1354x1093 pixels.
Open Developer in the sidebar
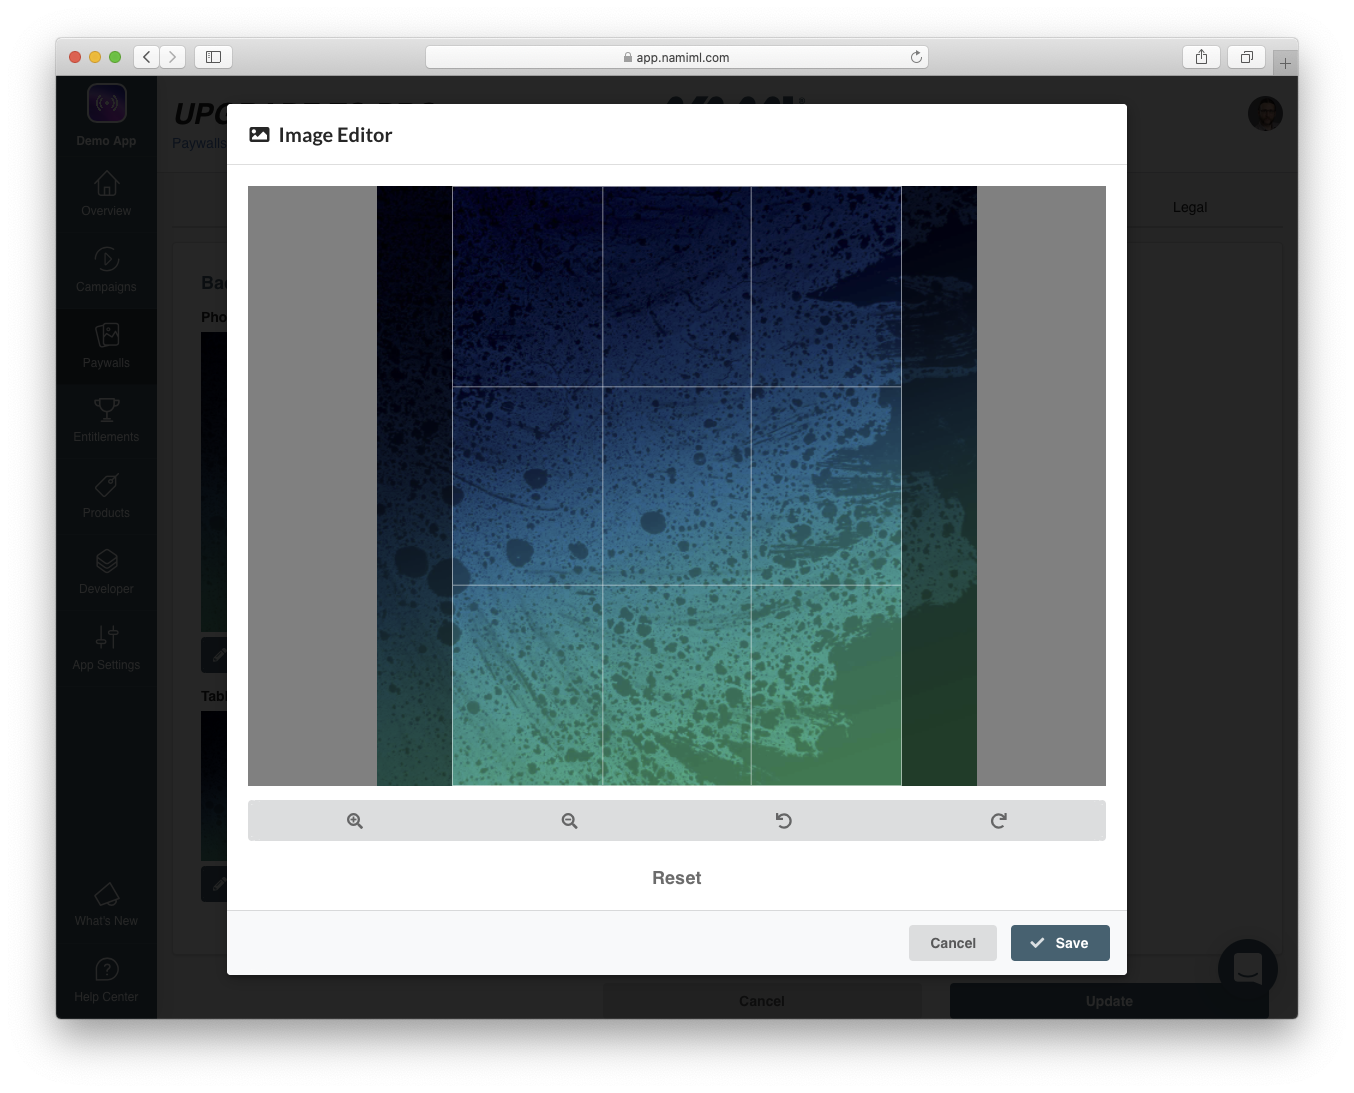(x=106, y=573)
